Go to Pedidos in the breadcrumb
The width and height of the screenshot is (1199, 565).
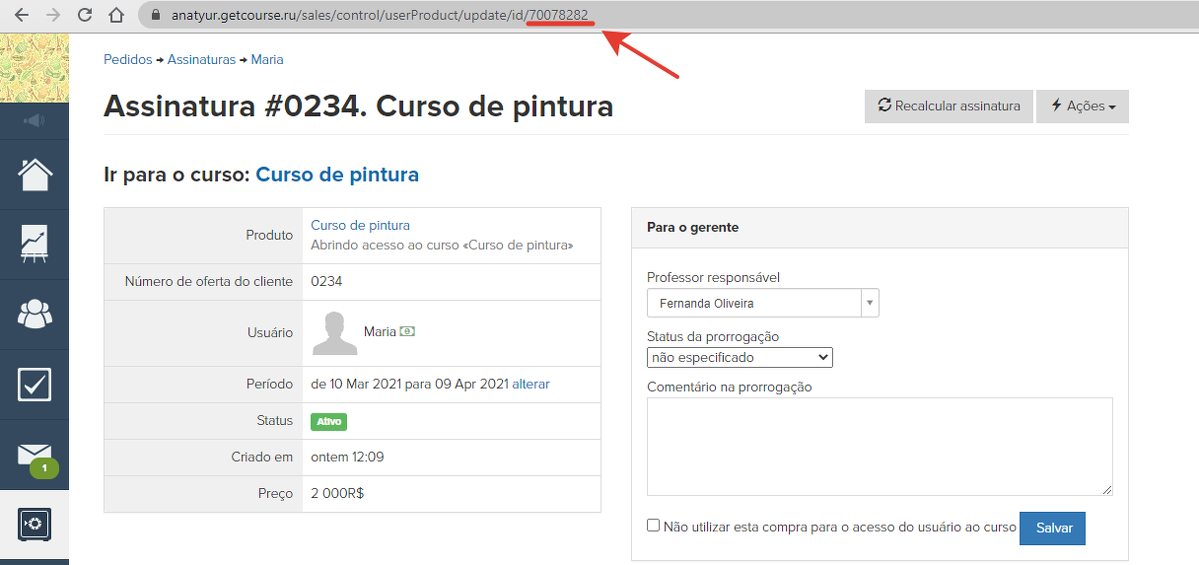(128, 60)
